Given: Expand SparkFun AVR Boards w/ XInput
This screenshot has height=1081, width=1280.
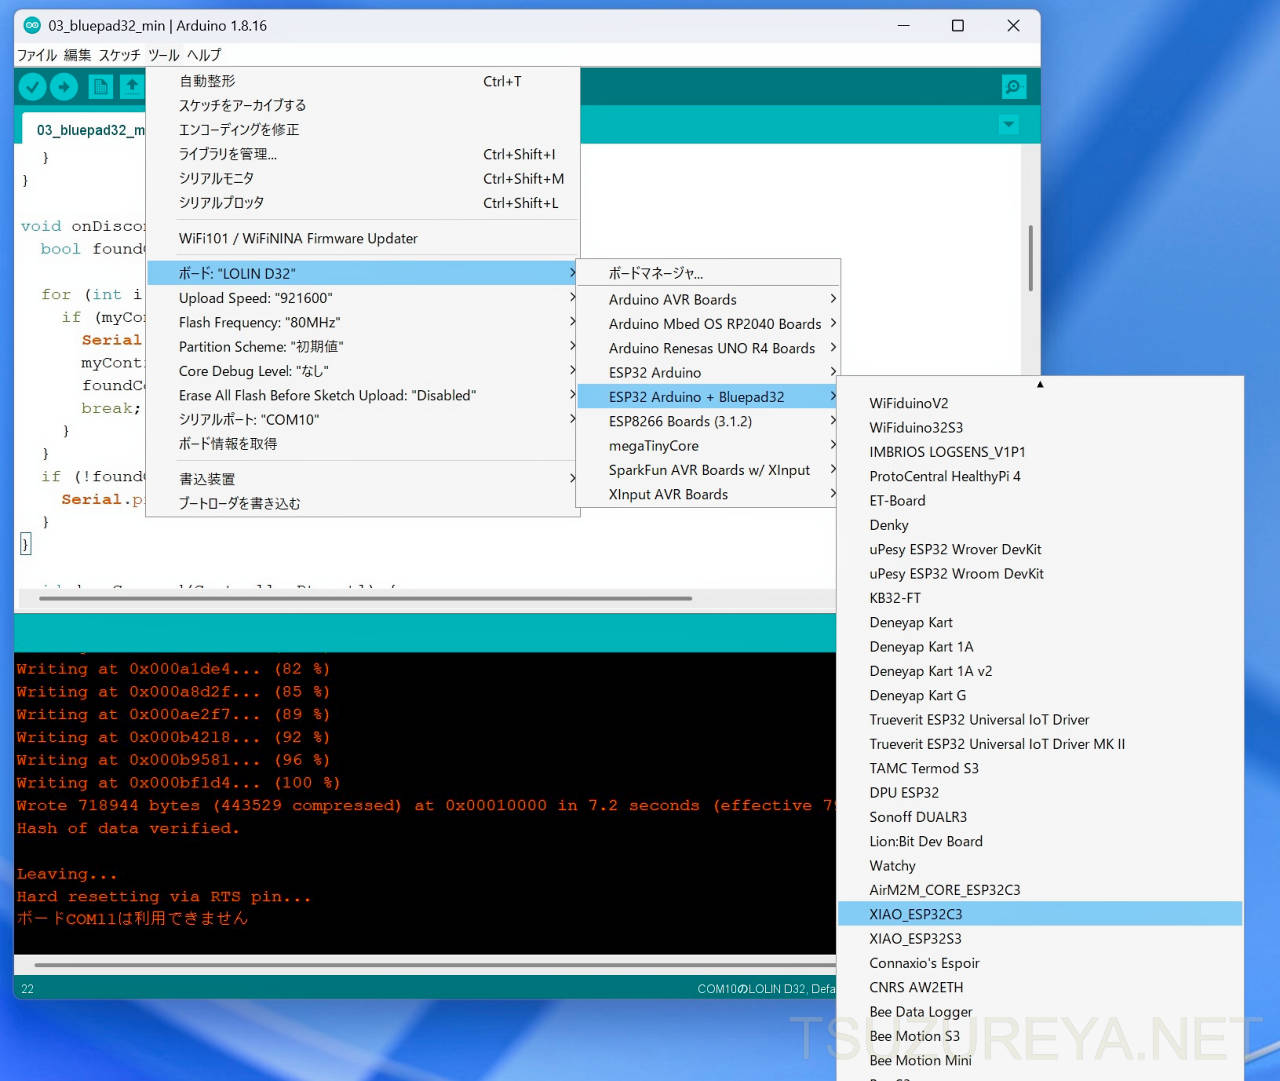Looking at the screenshot, I should click(x=708, y=470).
